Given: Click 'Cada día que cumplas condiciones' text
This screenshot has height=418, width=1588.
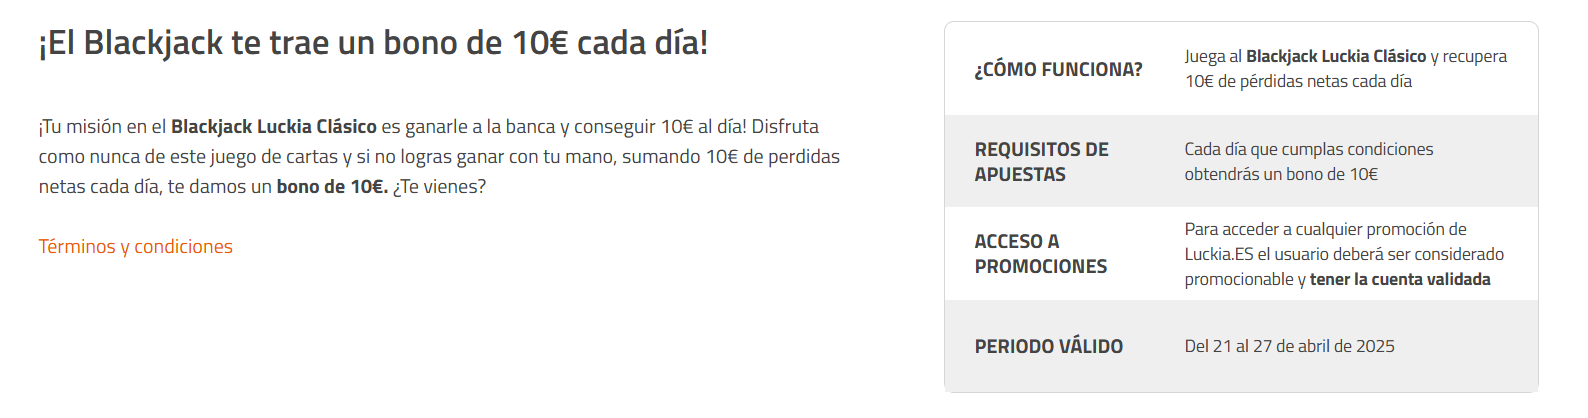Looking at the screenshot, I should tap(1309, 149).
